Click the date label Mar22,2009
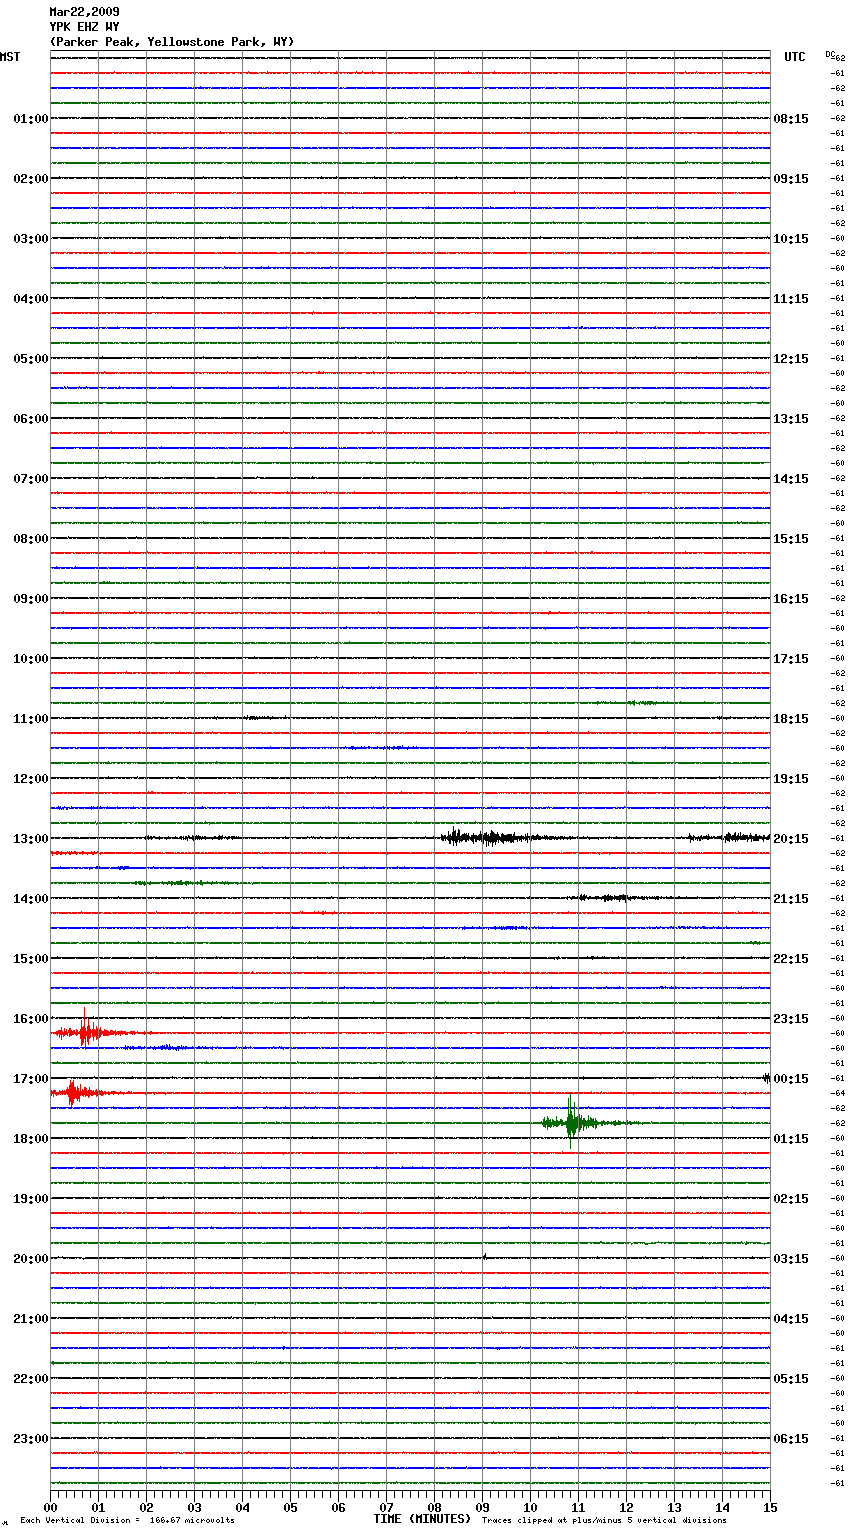 [84, 12]
